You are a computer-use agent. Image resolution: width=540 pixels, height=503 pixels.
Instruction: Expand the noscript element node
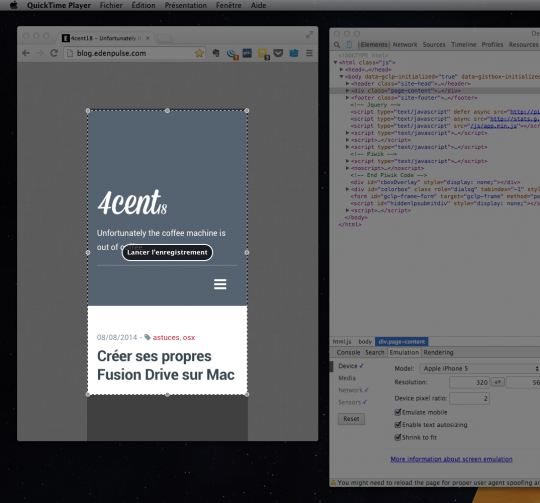coord(347,168)
